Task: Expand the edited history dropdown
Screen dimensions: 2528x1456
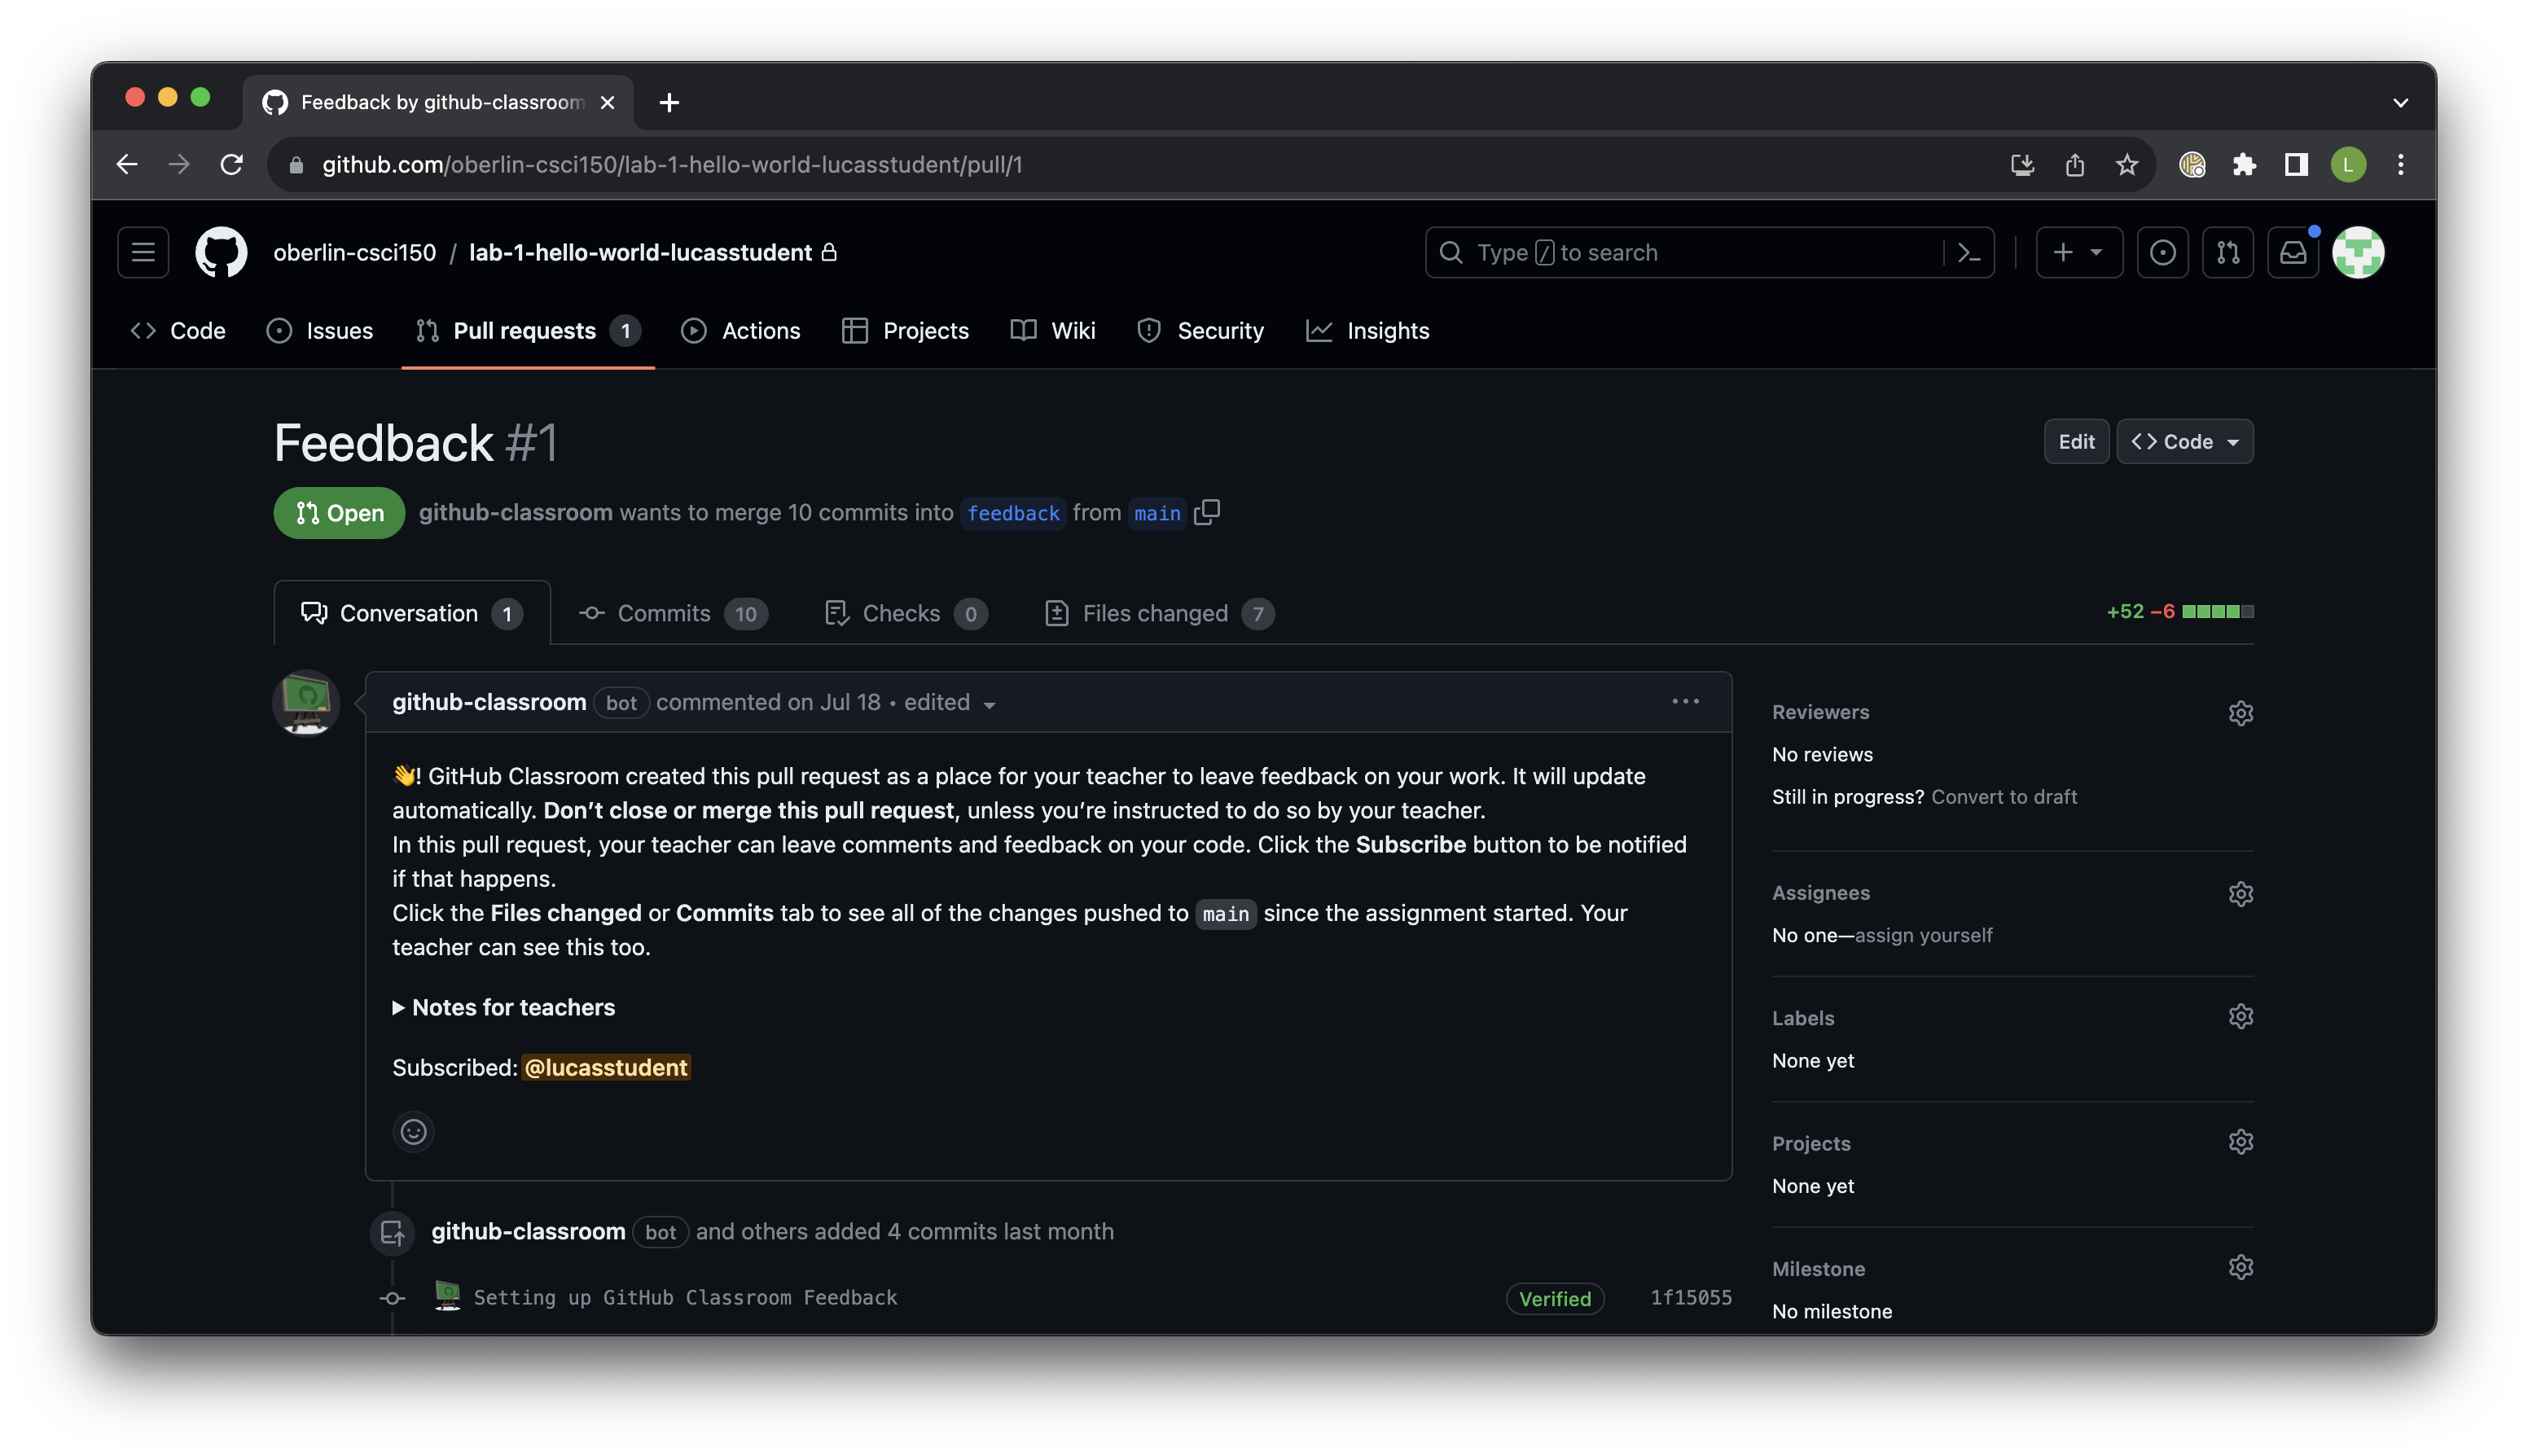Action: click(949, 702)
